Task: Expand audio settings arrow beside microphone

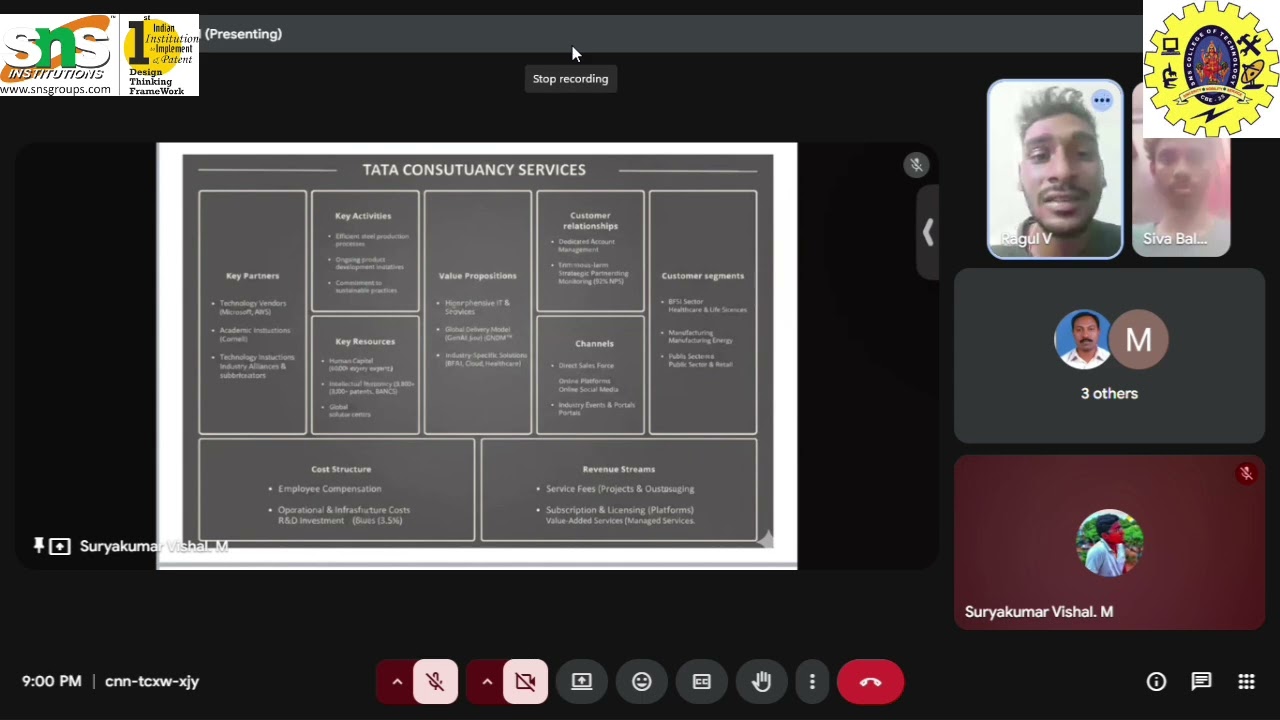Action: pyautogui.click(x=397, y=682)
